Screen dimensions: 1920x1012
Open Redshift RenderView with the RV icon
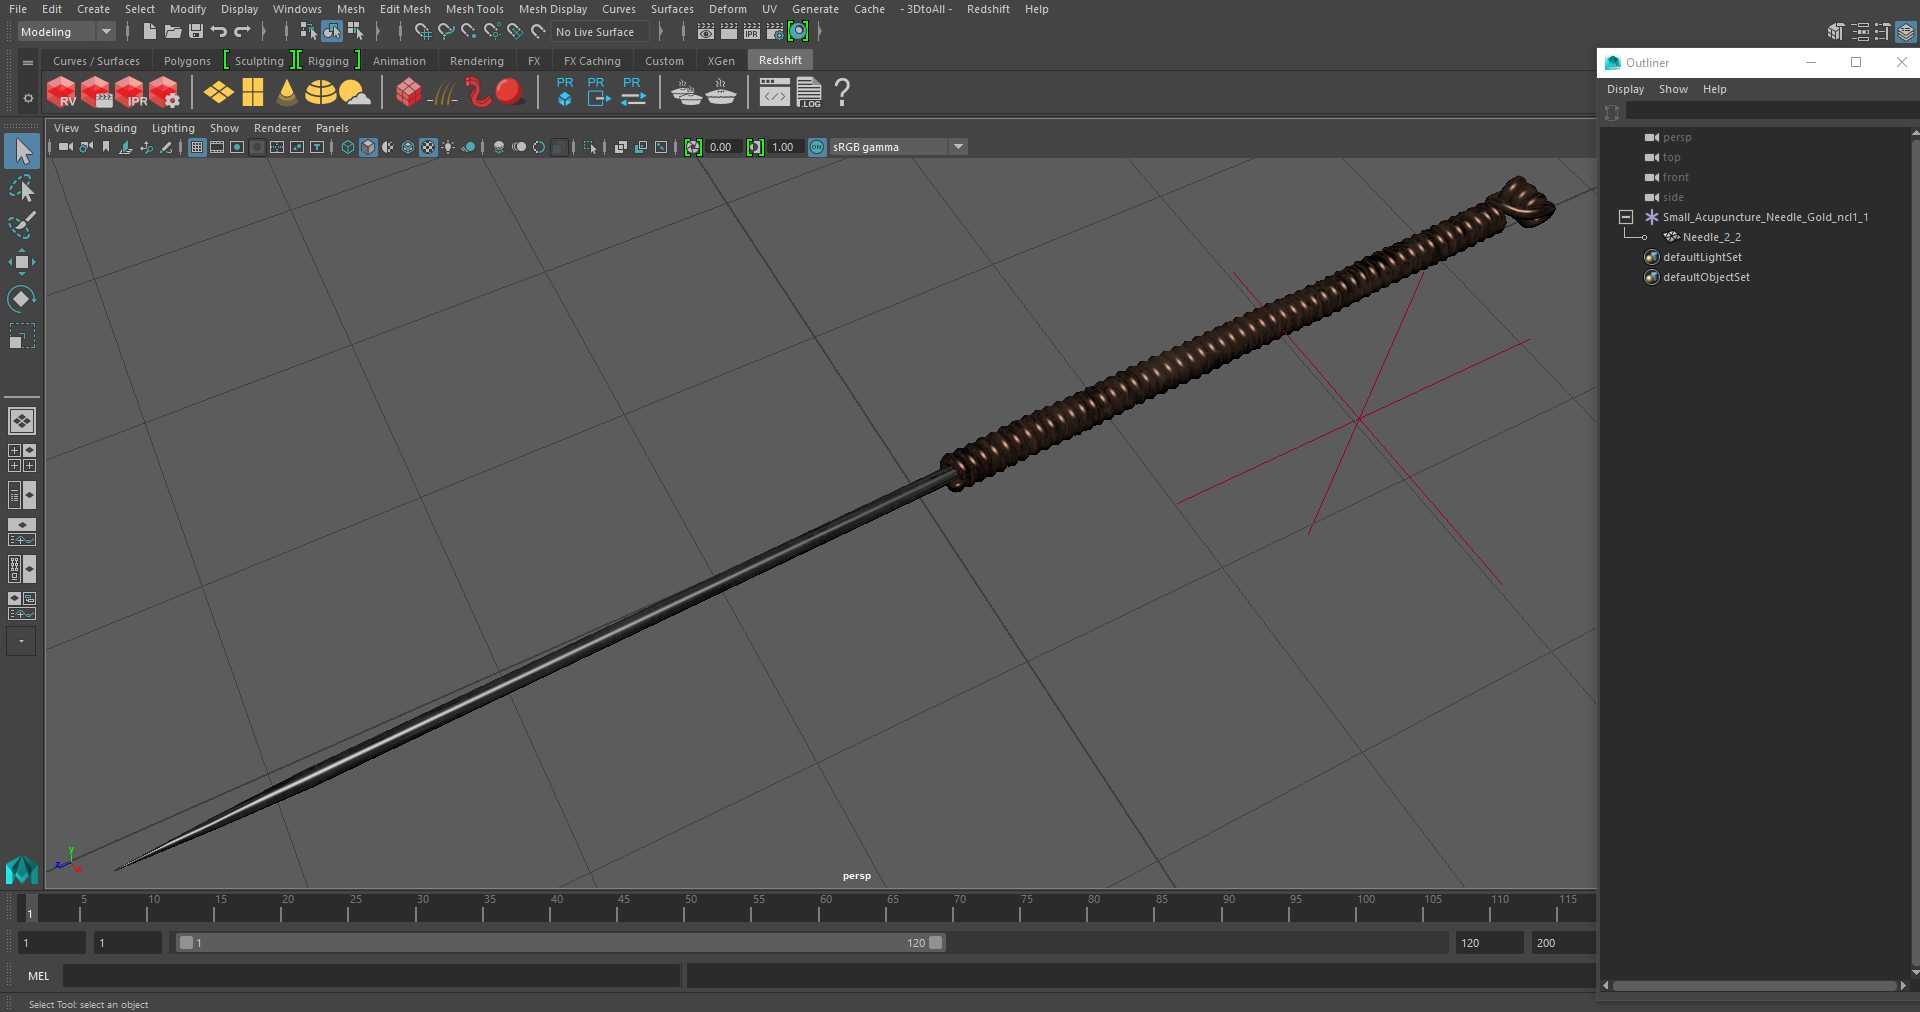[61, 92]
